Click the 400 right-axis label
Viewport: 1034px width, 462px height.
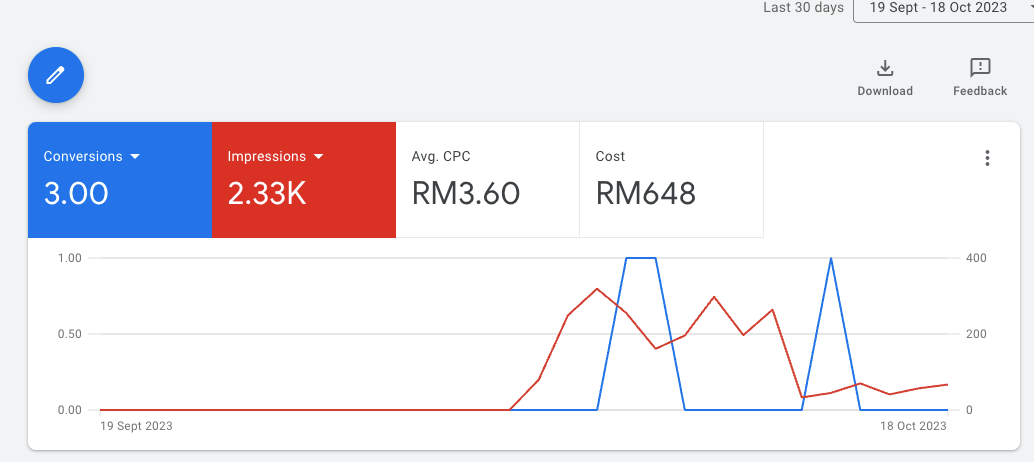[976, 258]
